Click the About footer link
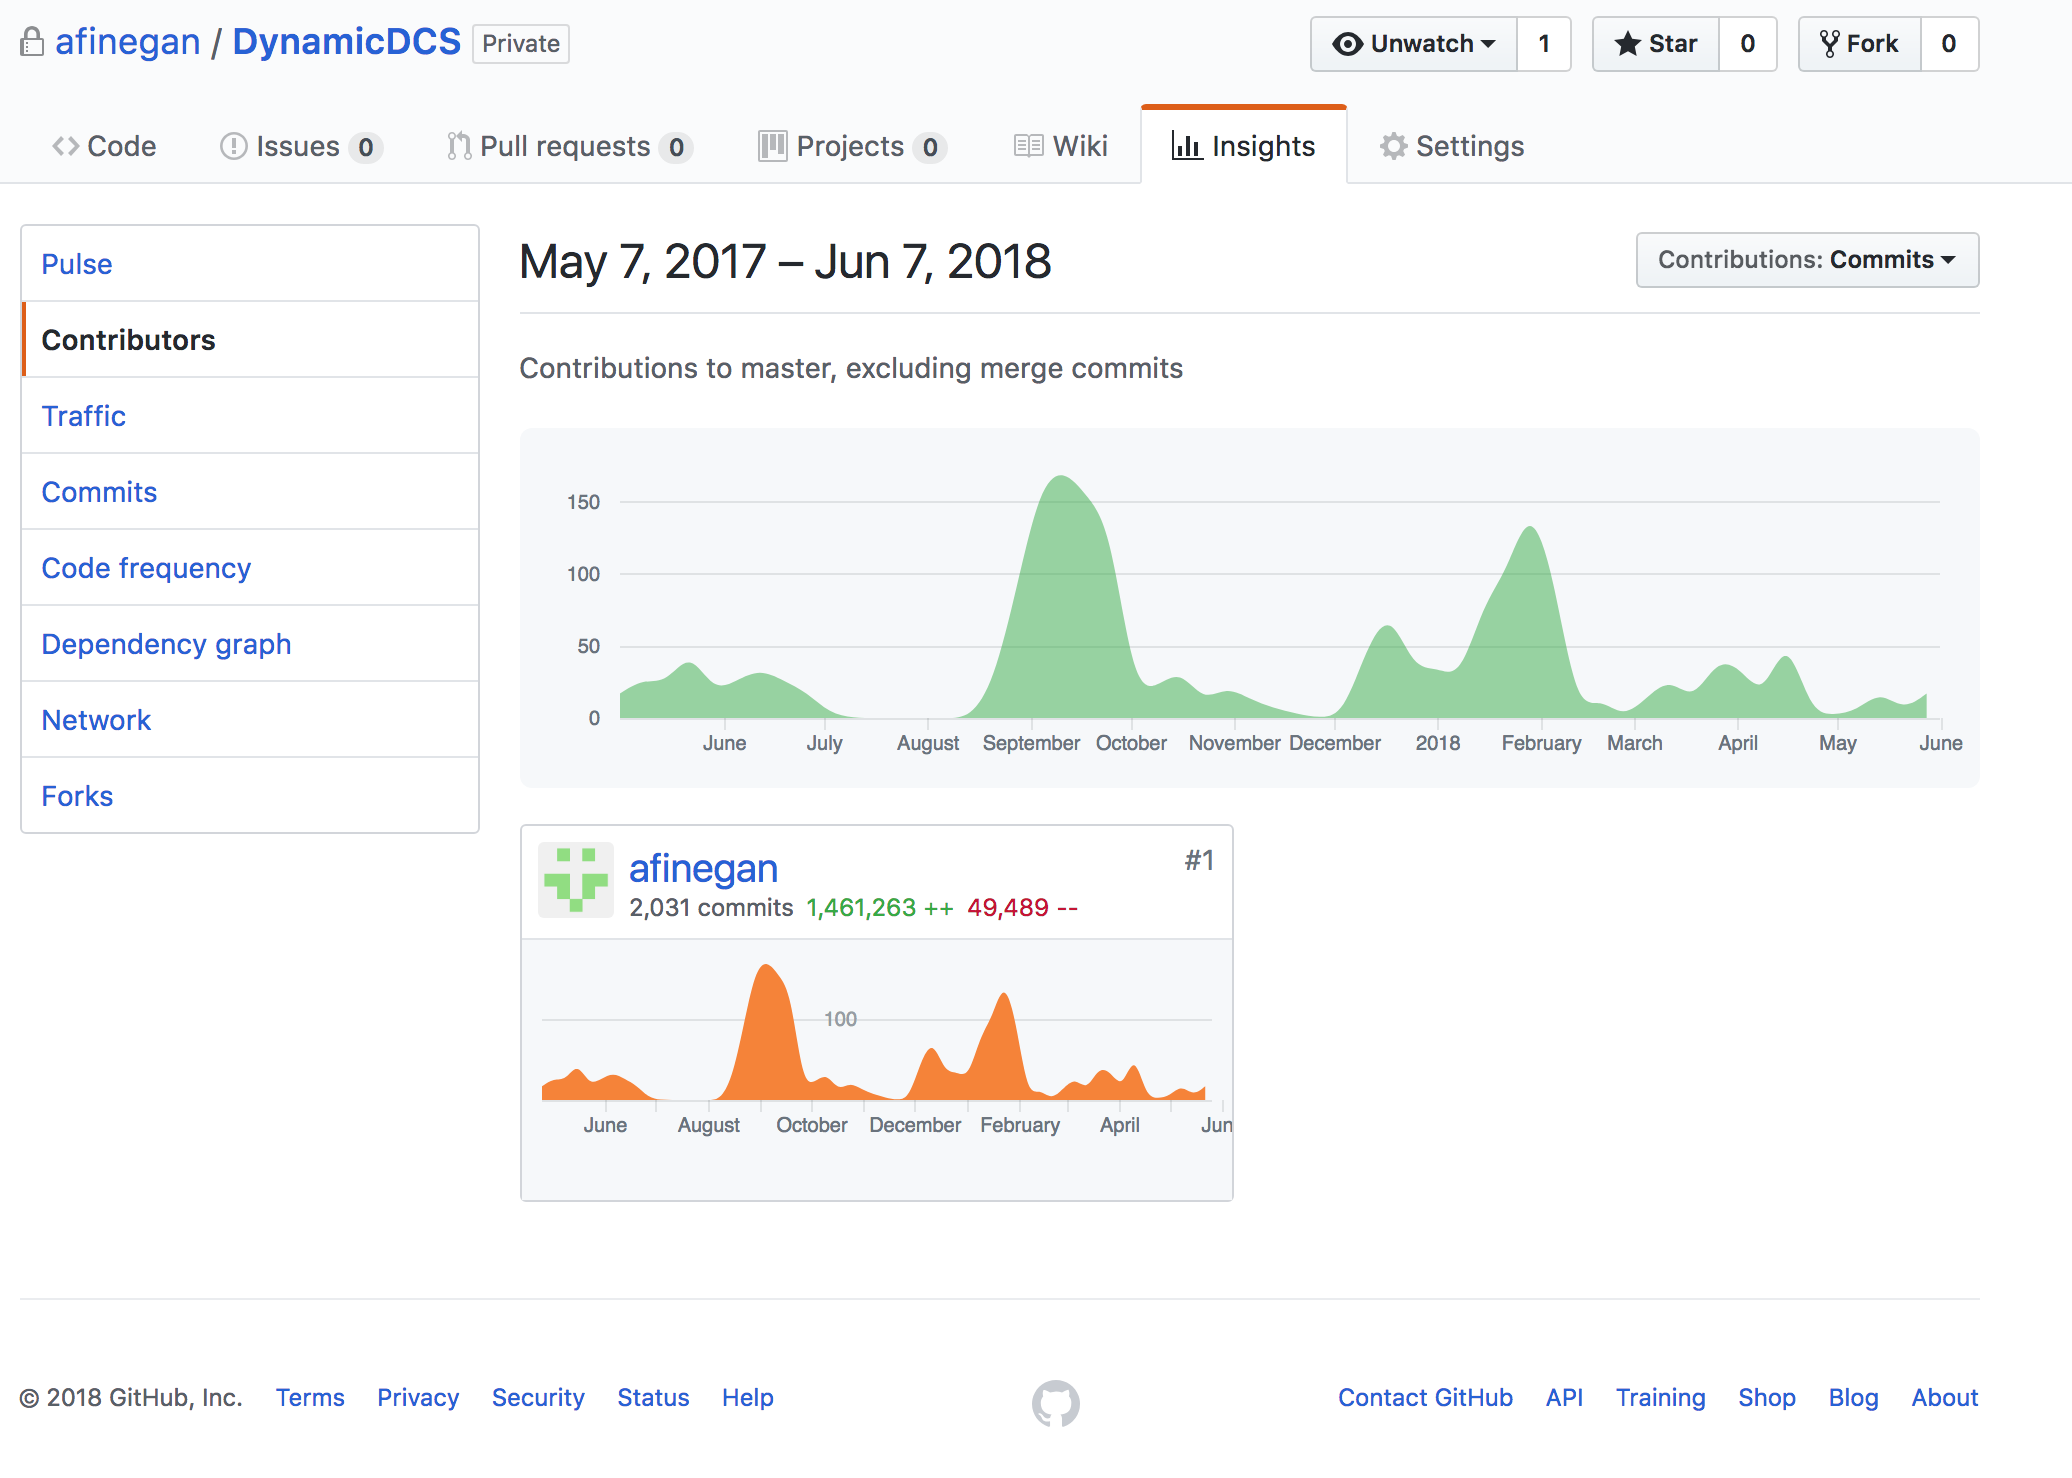This screenshot has height=1478, width=2072. pos(1945,1397)
